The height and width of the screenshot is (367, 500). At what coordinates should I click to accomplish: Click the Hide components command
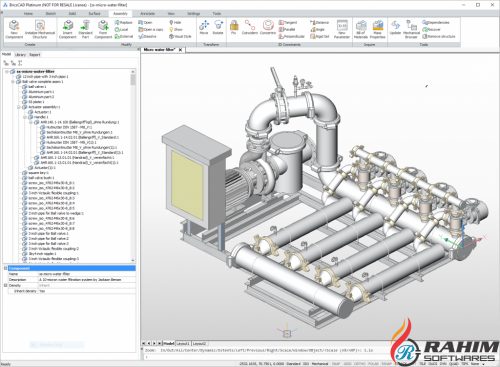click(175, 22)
